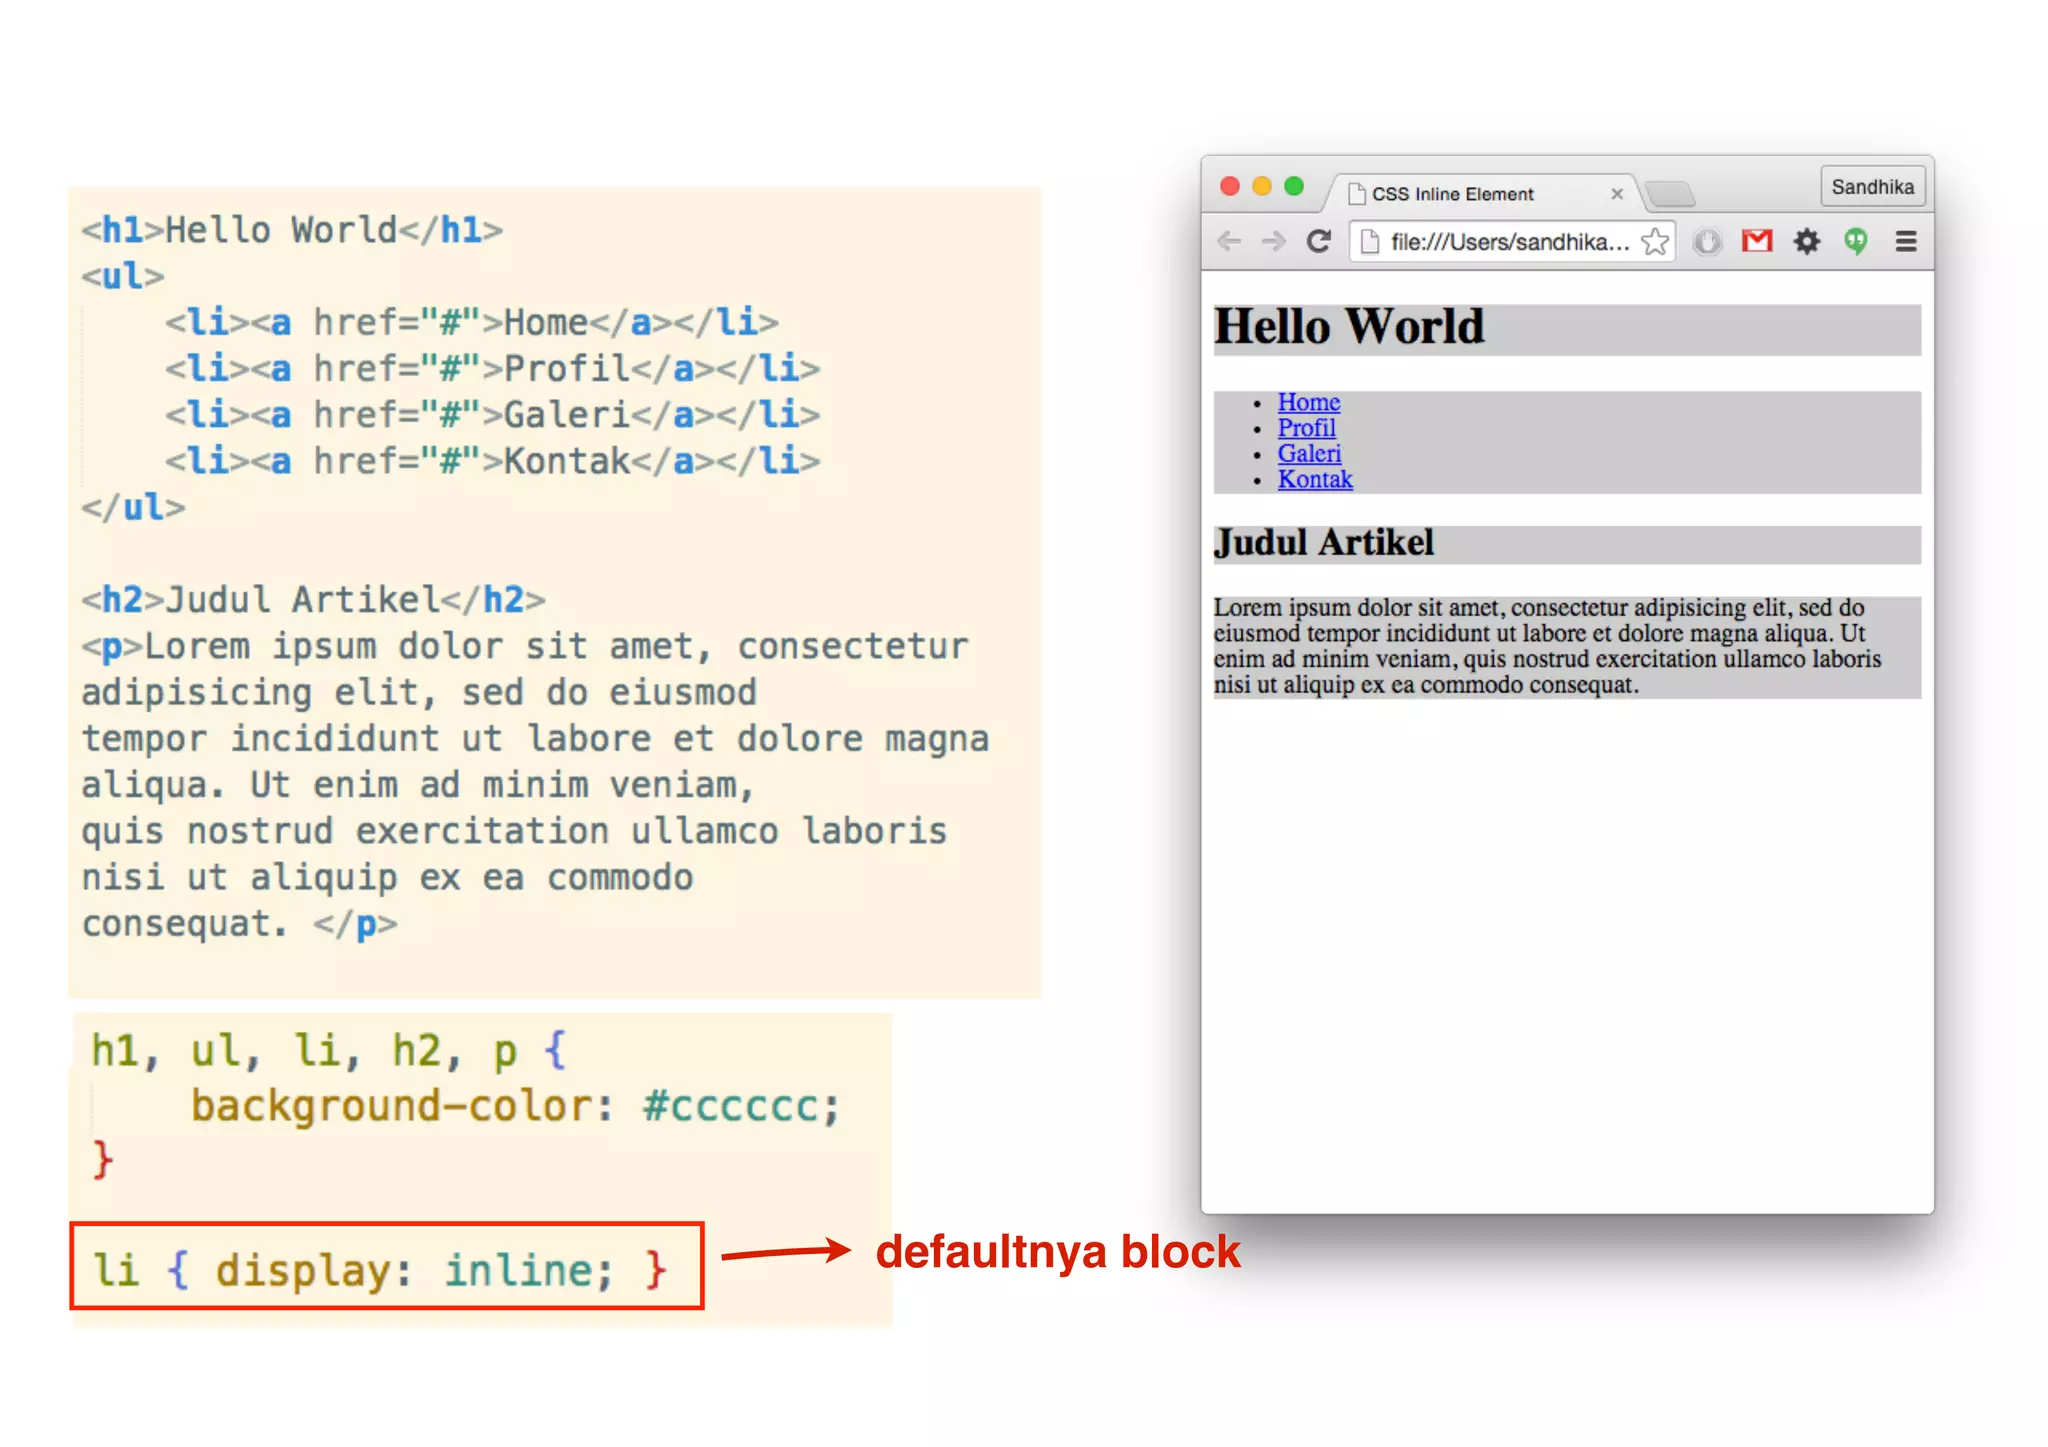Screen dimensions: 2048x1447
Task: Click the gray circular extension icon
Action: pos(1707,241)
